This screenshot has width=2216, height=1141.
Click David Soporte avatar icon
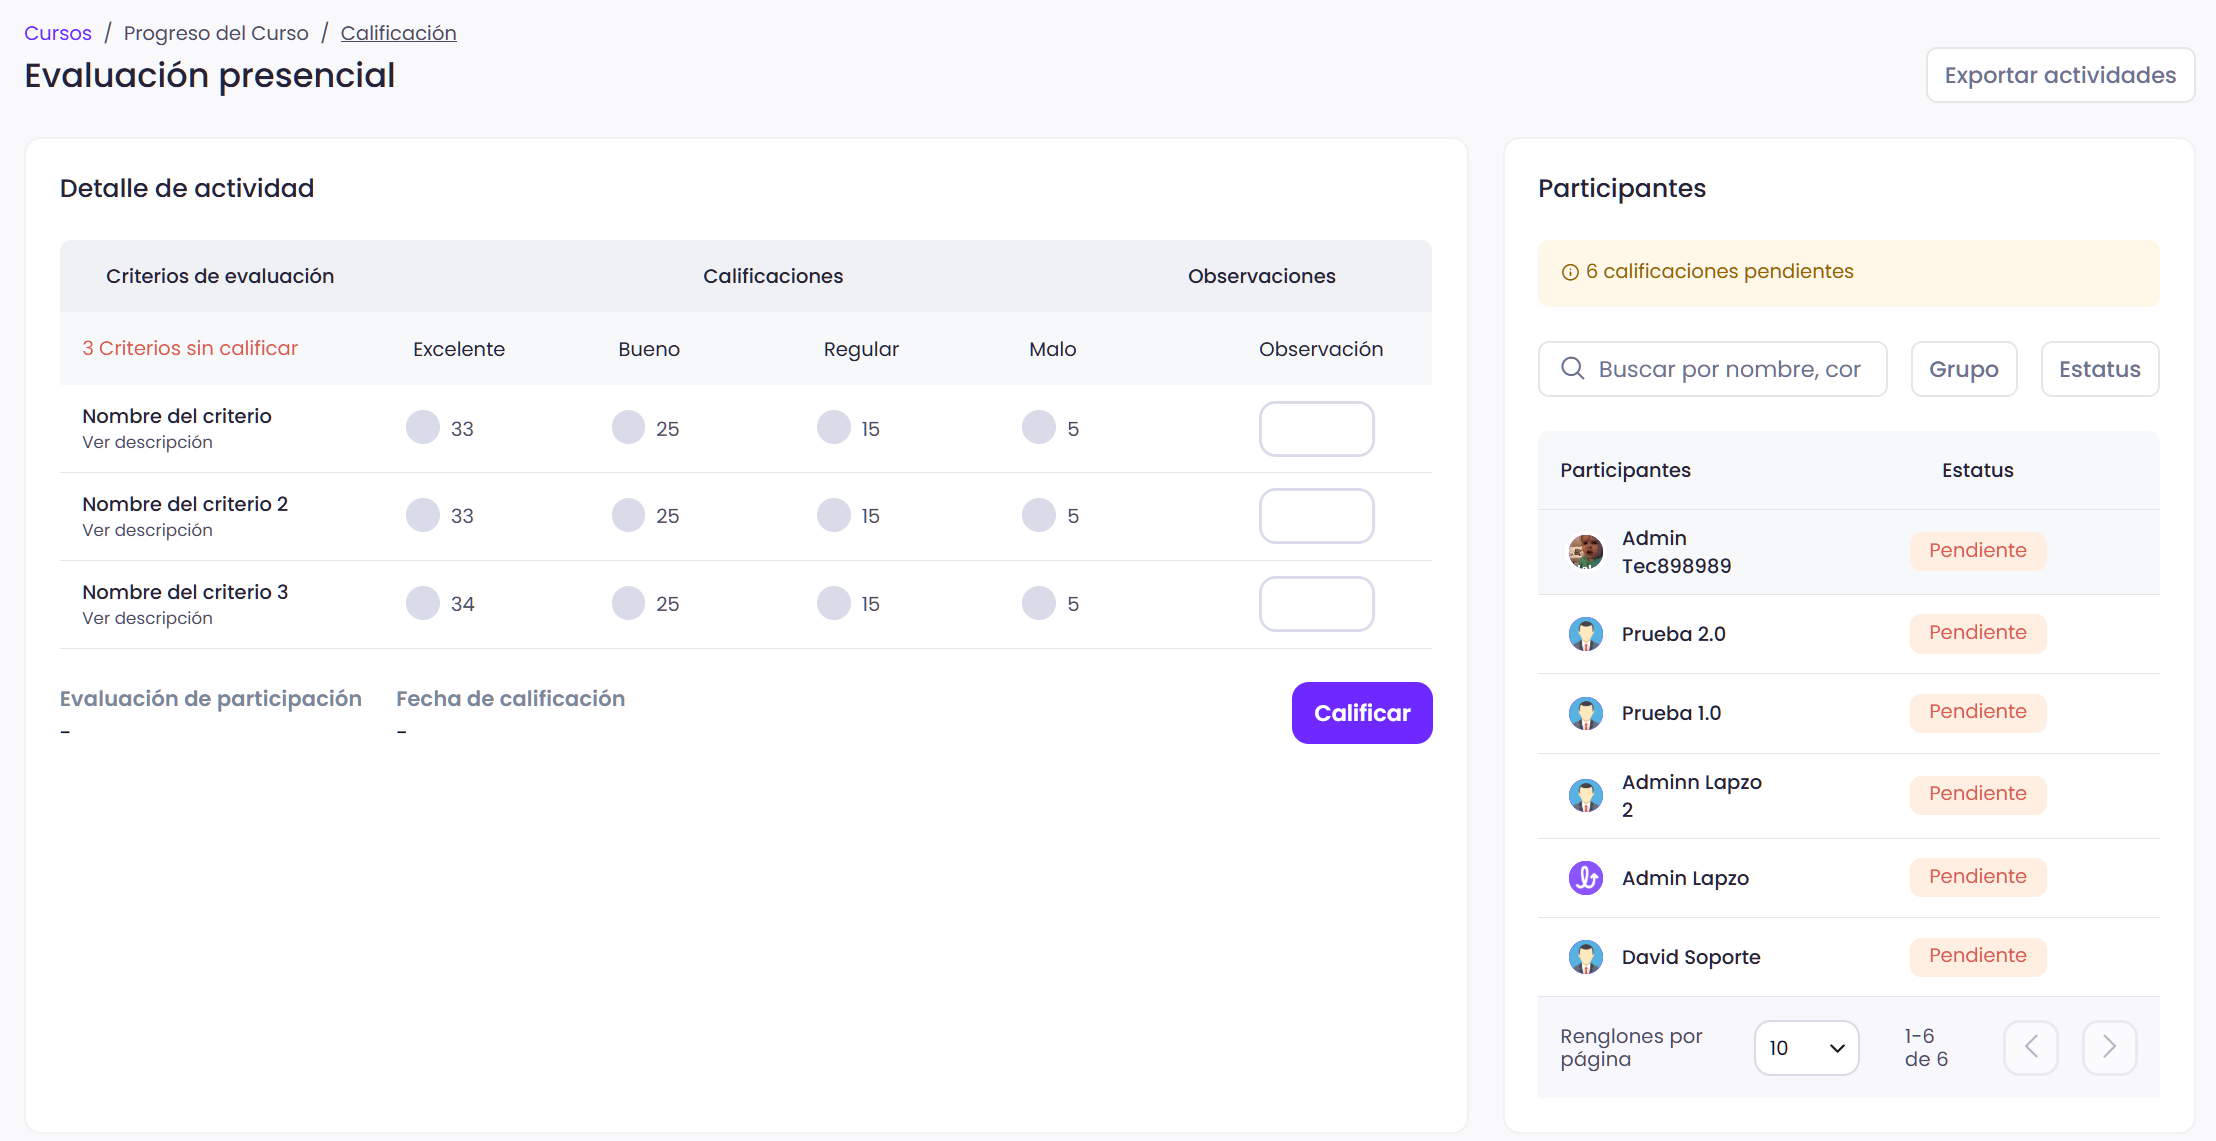tap(1585, 957)
